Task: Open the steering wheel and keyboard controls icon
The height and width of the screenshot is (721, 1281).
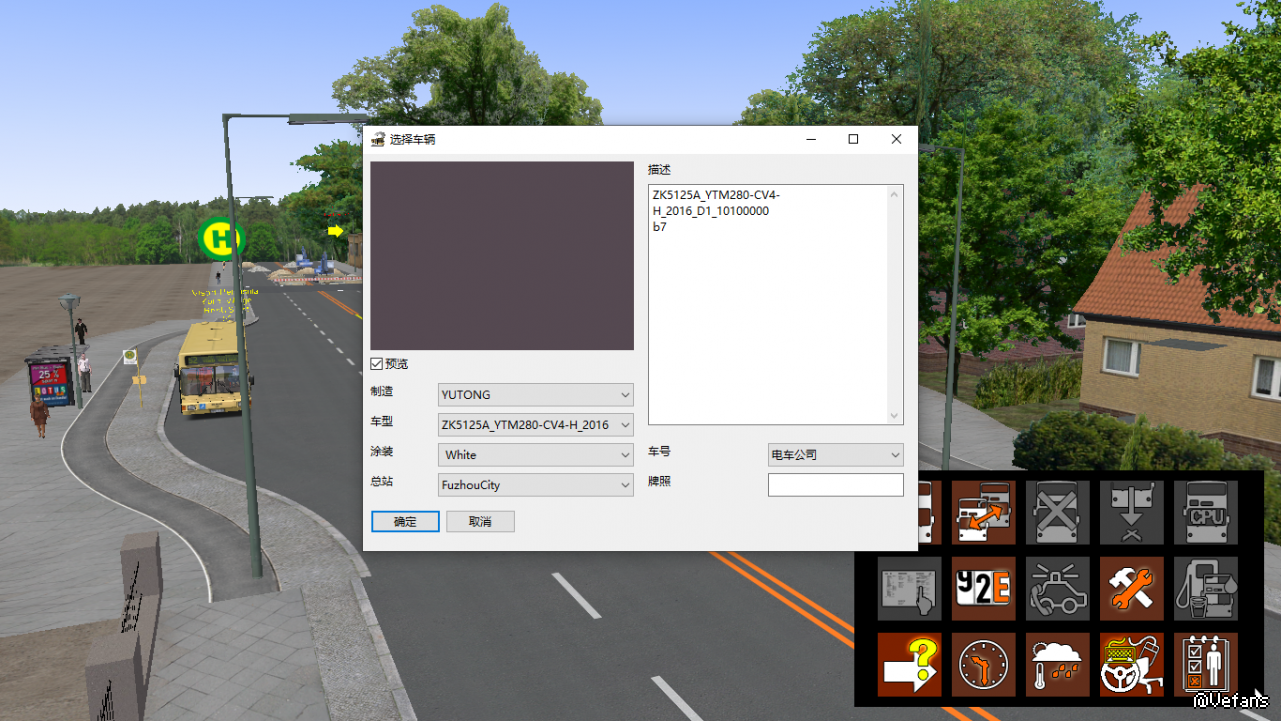Action: (x=1131, y=664)
